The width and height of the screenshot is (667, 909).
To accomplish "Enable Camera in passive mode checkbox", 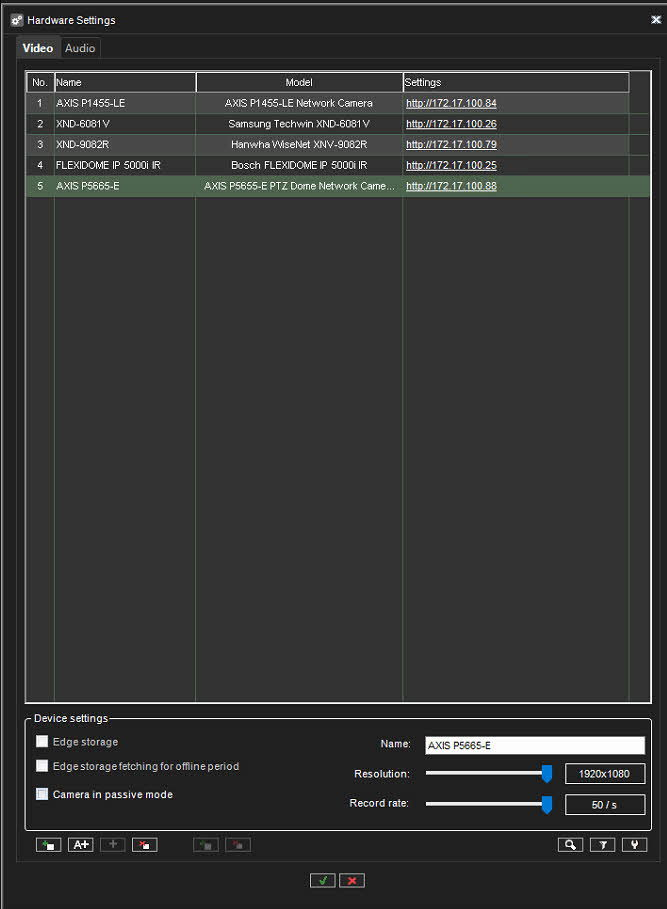I will tap(42, 795).
